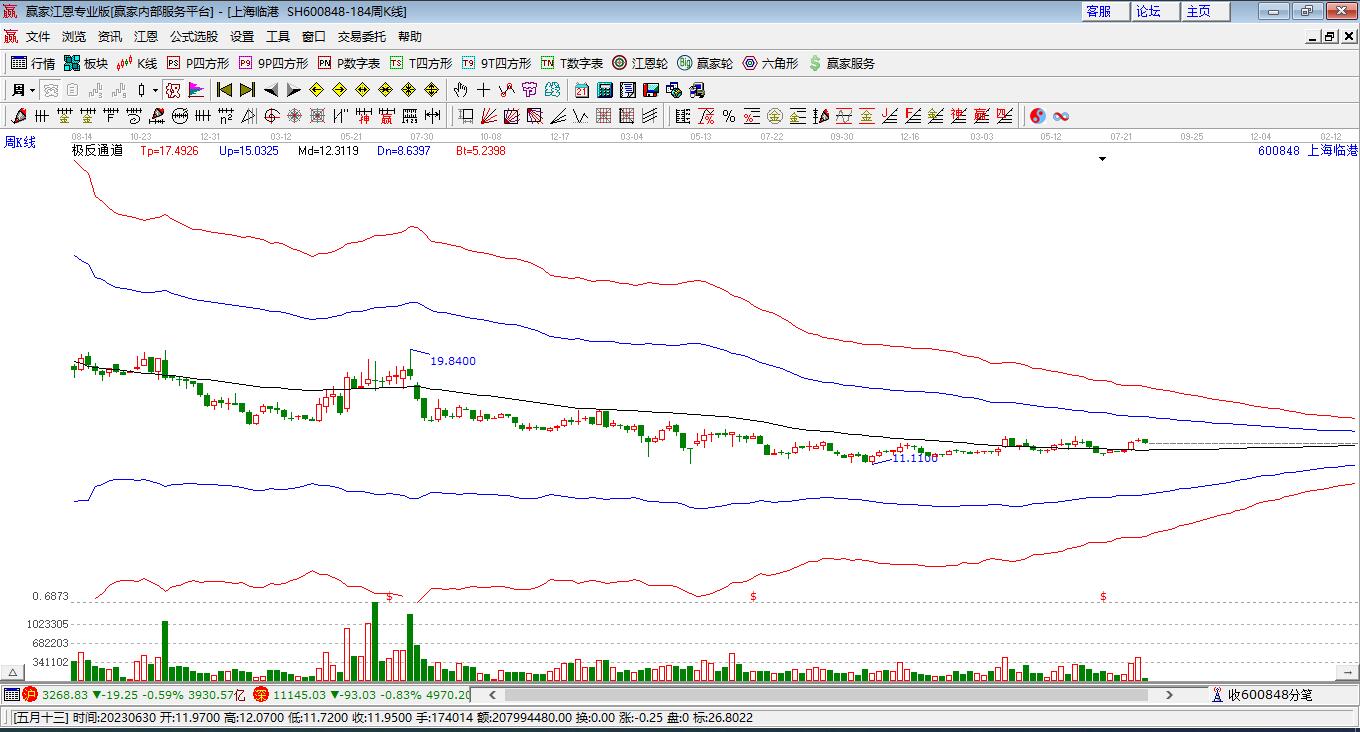The image size is (1360, 732).
Task: Select the fan lines drawing tool
Action: coord(489,116)
